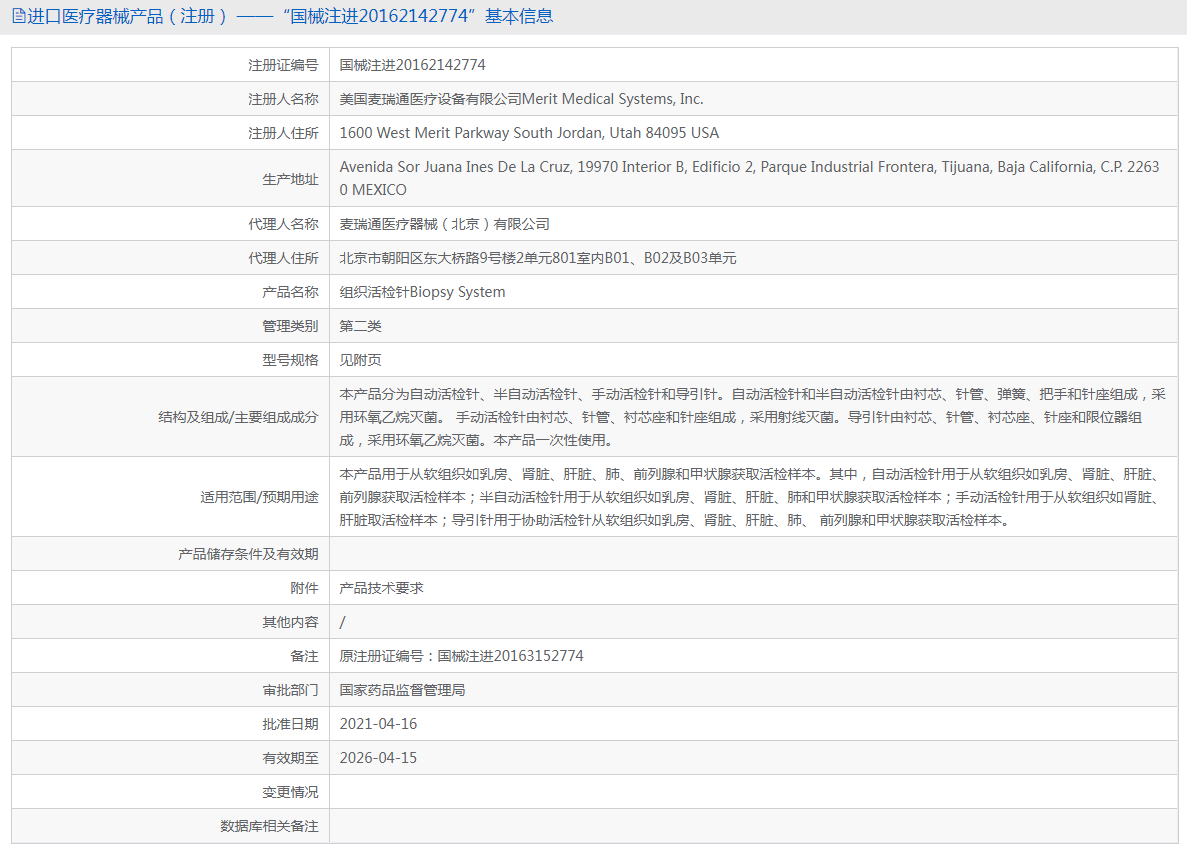The image size is (1187, 852).
Task: Click the 代理人住所 label
Action: tap(283, 258)
